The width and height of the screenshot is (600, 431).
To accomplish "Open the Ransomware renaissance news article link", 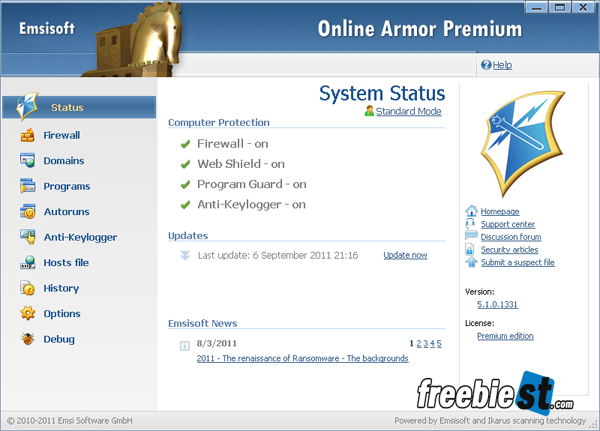I will [x=302, y=358].
